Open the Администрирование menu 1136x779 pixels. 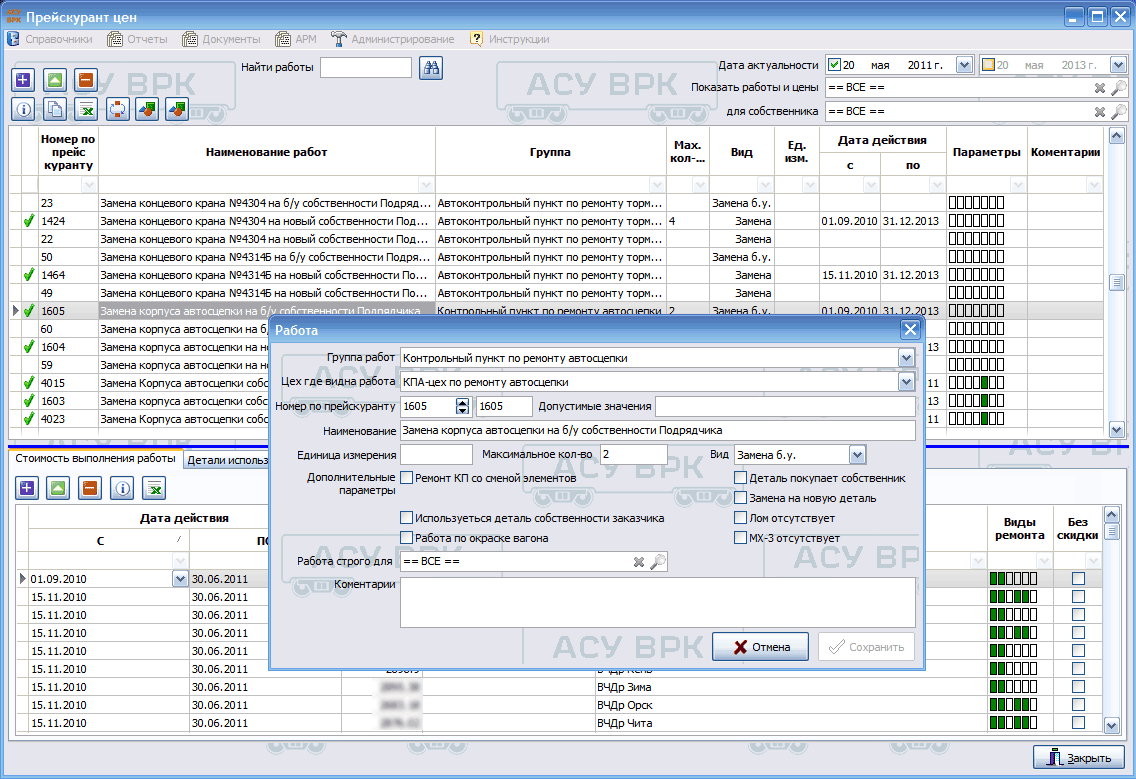pos(393,39)
